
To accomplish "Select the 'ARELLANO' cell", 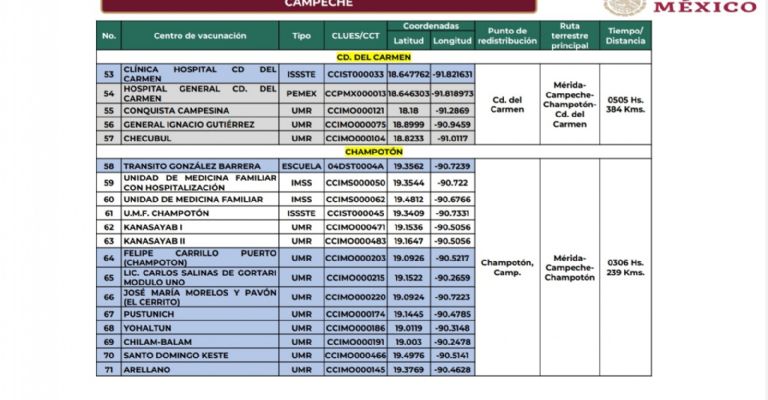I will pyautogui.click(x=200, y=370).
